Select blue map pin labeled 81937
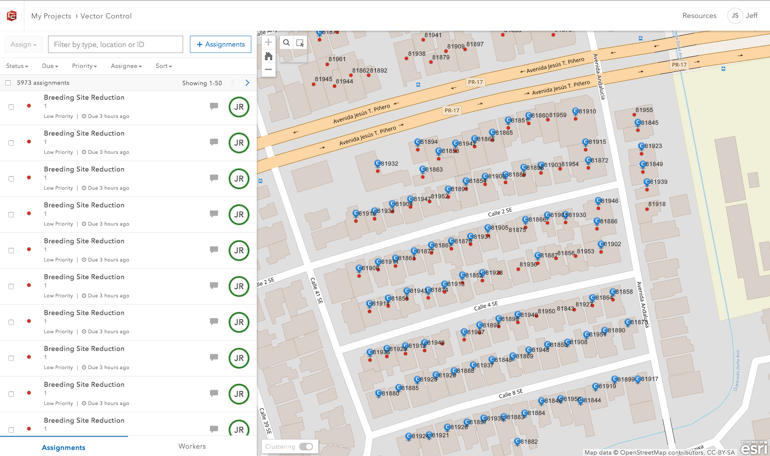770x456 pixels. pos(473,365)
